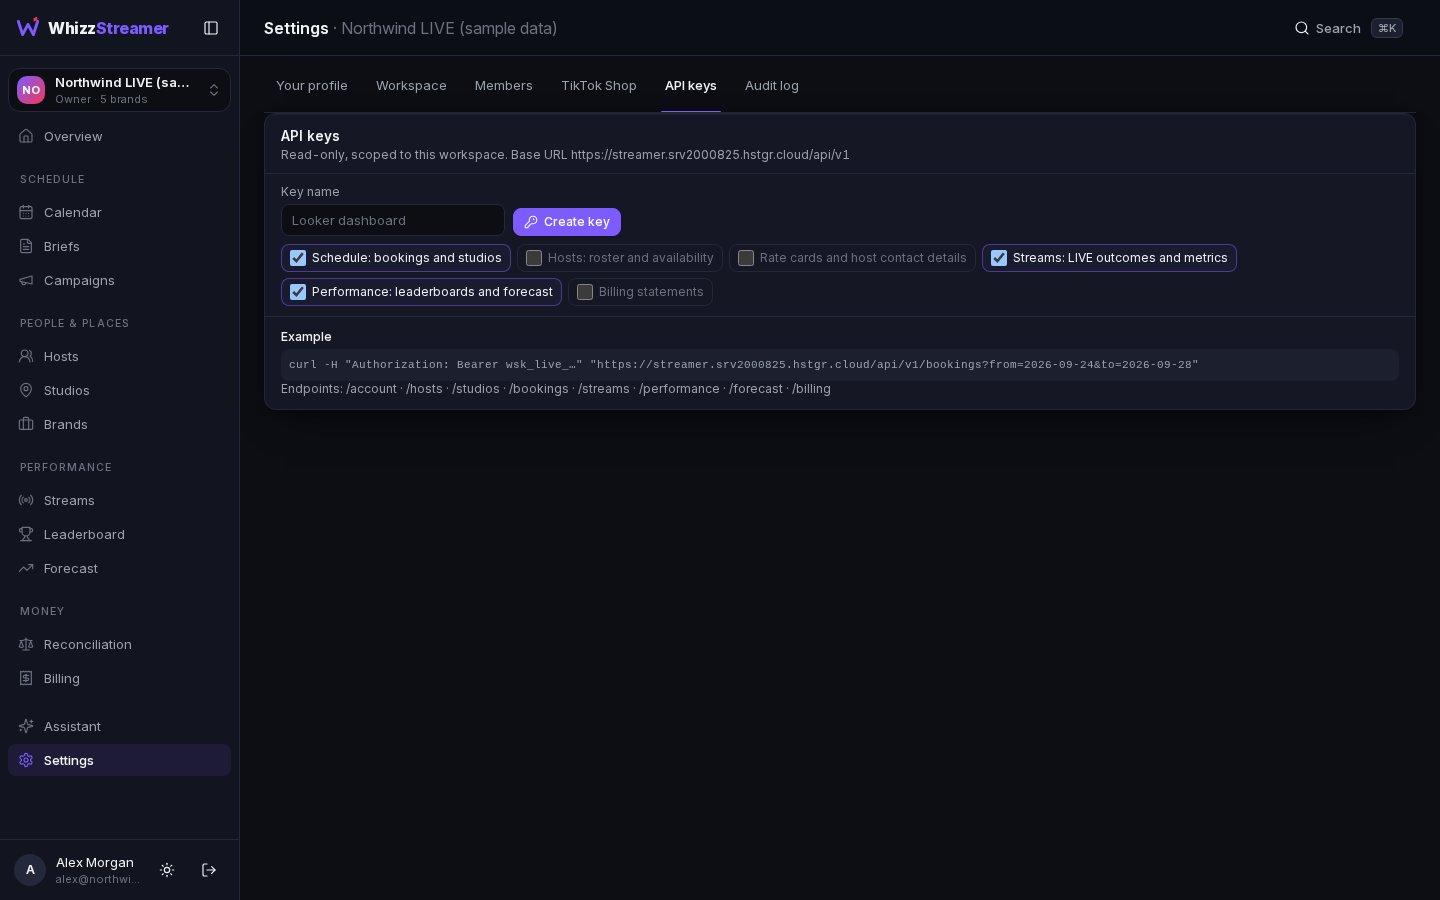Viewport: 1440px width, 900px height.
Task: Click the search magnifier icon
Action: [1302, 28]
